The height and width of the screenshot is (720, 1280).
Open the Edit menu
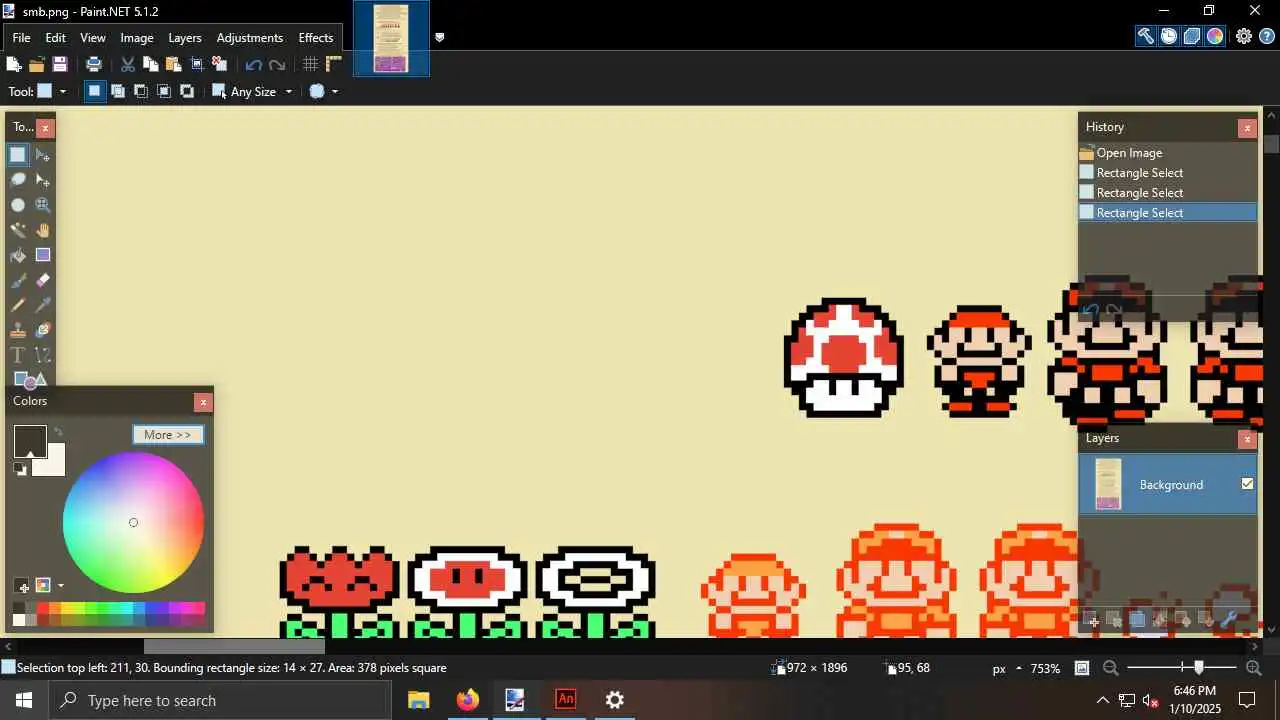coord(56,37)
